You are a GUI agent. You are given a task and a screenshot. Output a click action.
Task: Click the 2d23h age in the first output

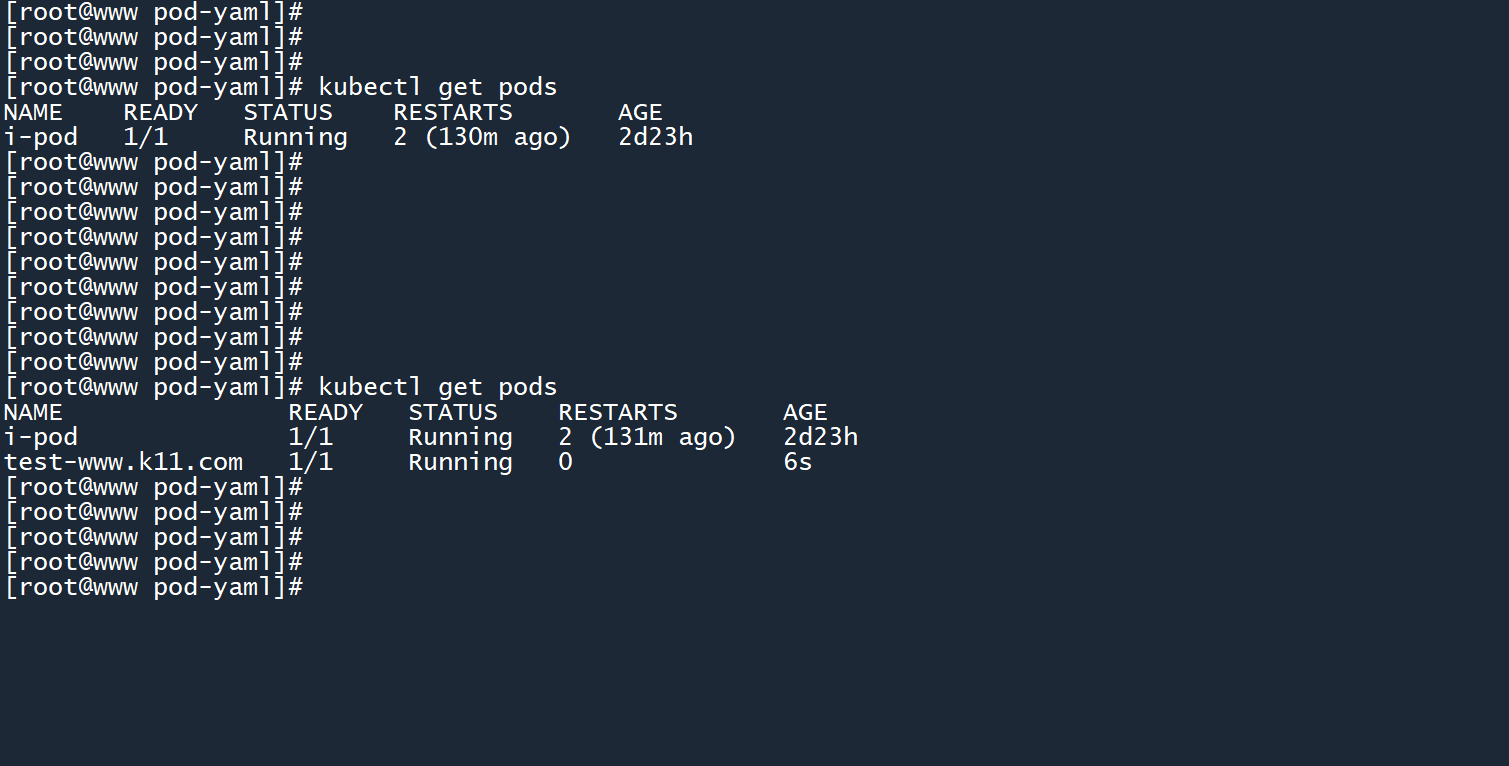coord(655,137)
